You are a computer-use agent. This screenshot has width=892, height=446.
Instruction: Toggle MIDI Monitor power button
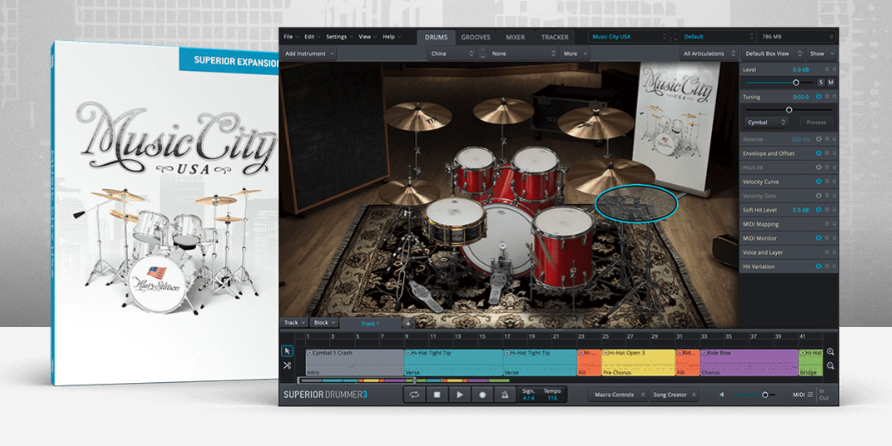tap(819, 238)
